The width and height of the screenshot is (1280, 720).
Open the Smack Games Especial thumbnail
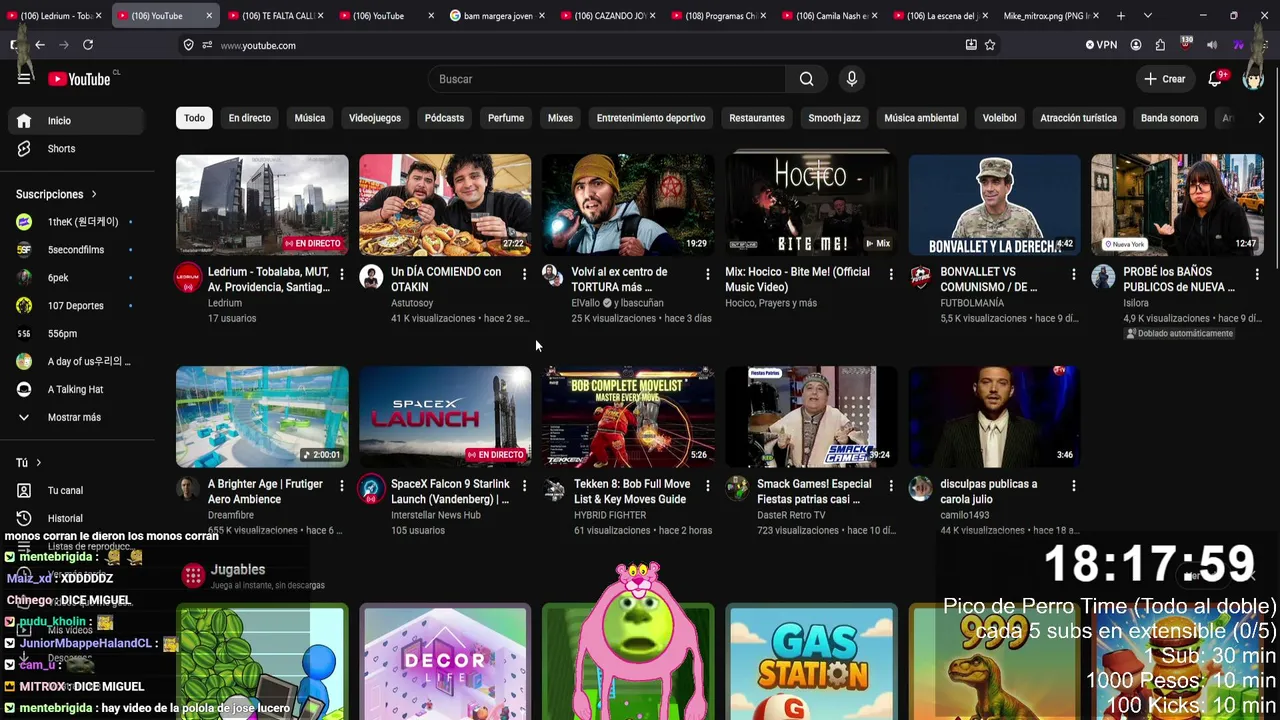click(x=811, y=417)
